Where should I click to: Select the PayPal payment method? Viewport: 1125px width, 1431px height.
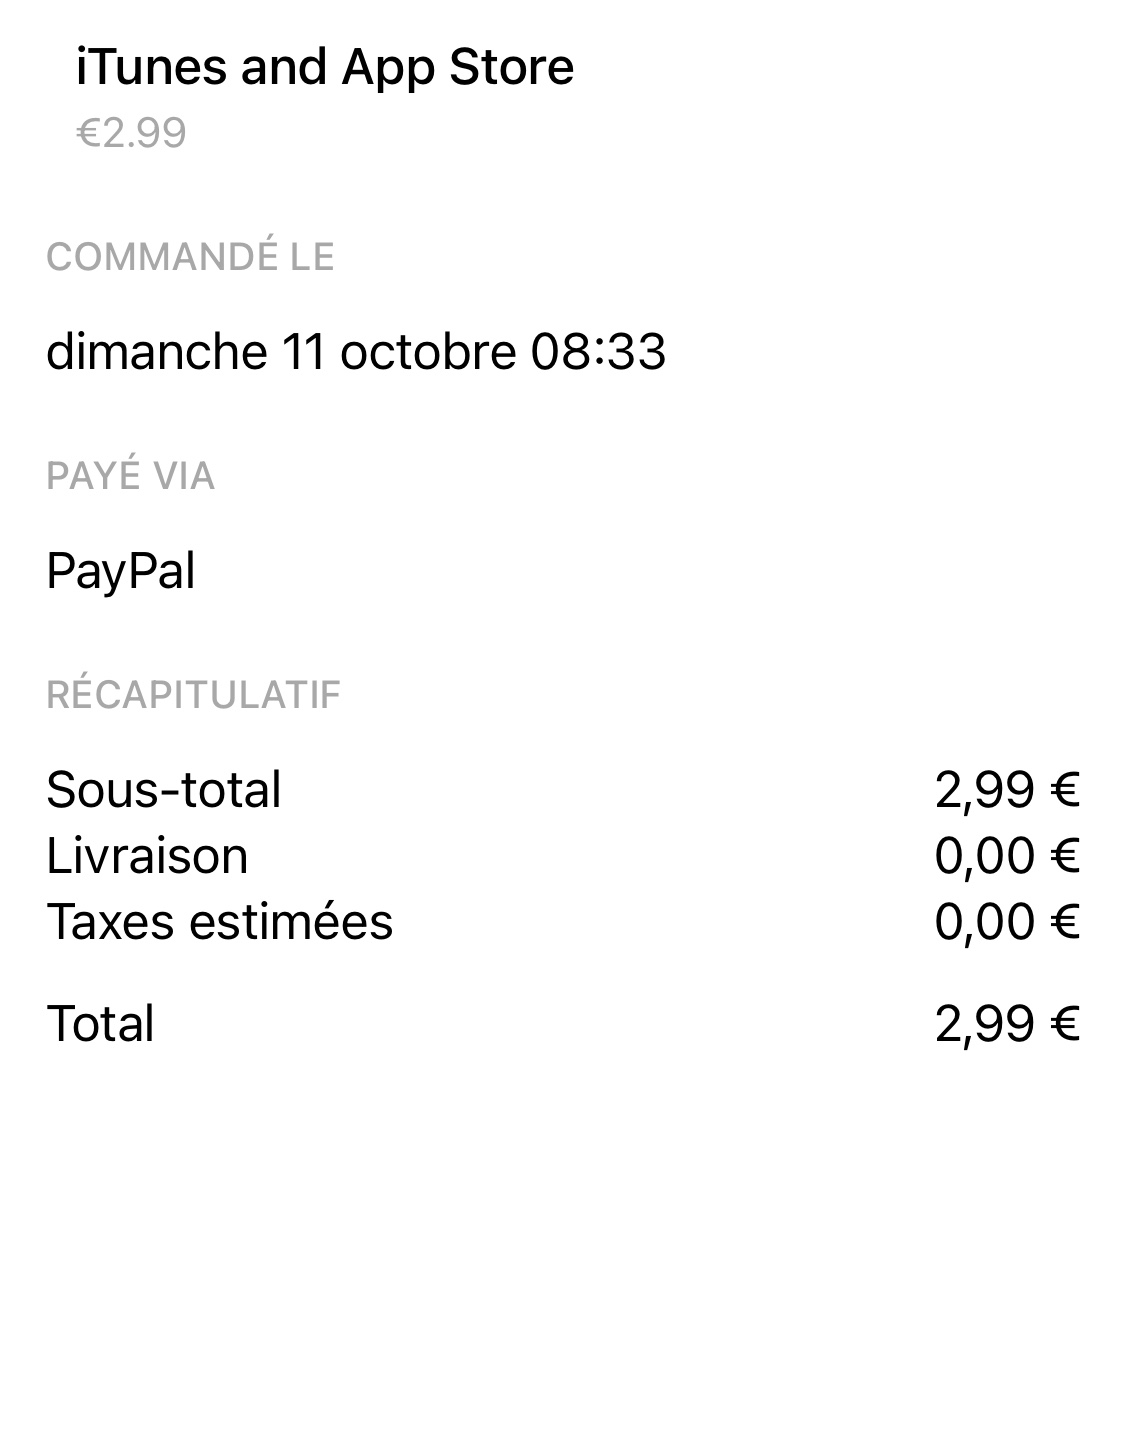point(120,572)
